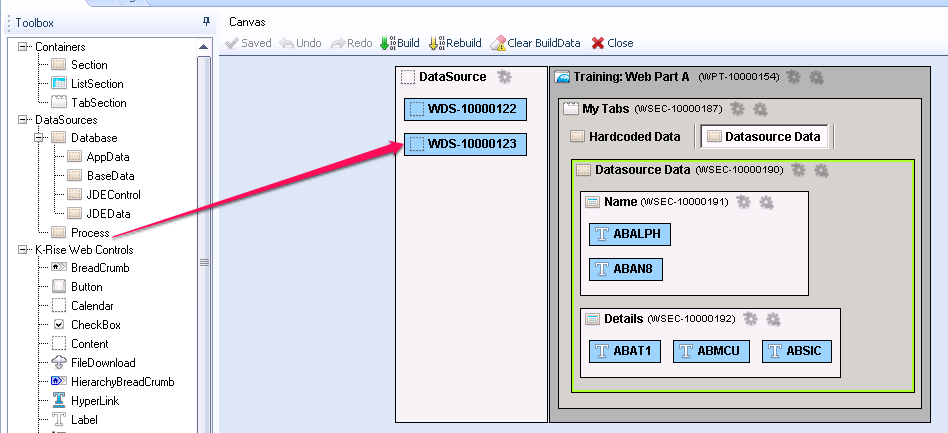
Task: Click the My Tabs section title
Action: pyautogui.click(x=606, y=109)
